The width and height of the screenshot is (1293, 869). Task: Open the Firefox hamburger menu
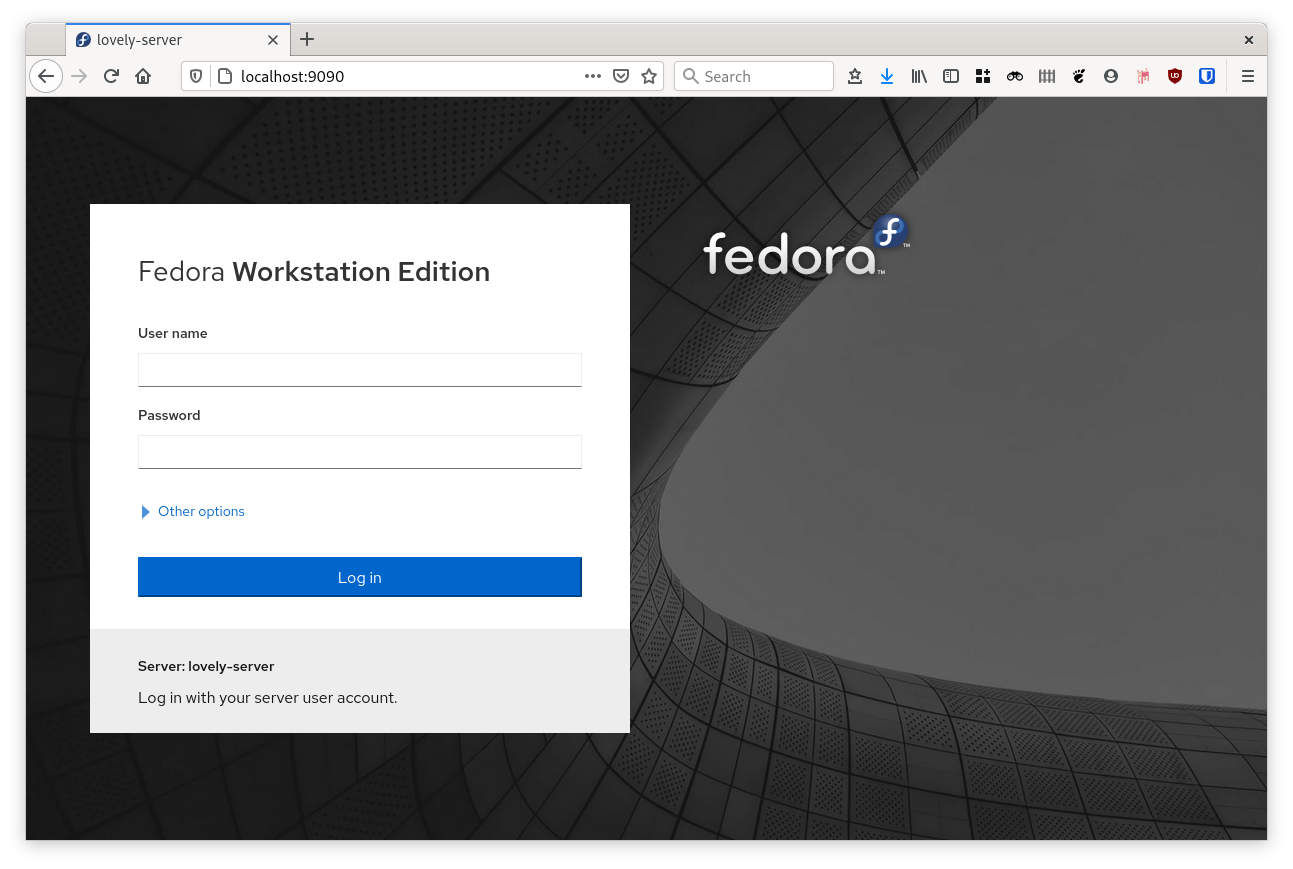coord(1248,76)
